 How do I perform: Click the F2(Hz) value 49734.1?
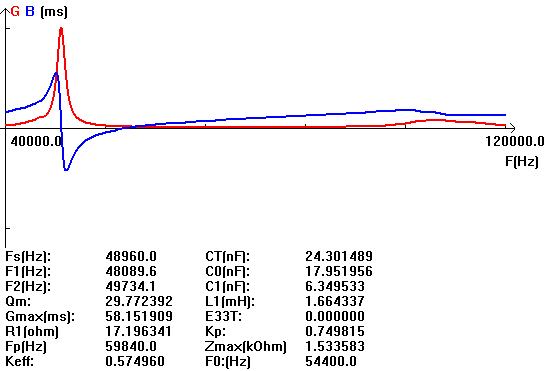(131, 286)
